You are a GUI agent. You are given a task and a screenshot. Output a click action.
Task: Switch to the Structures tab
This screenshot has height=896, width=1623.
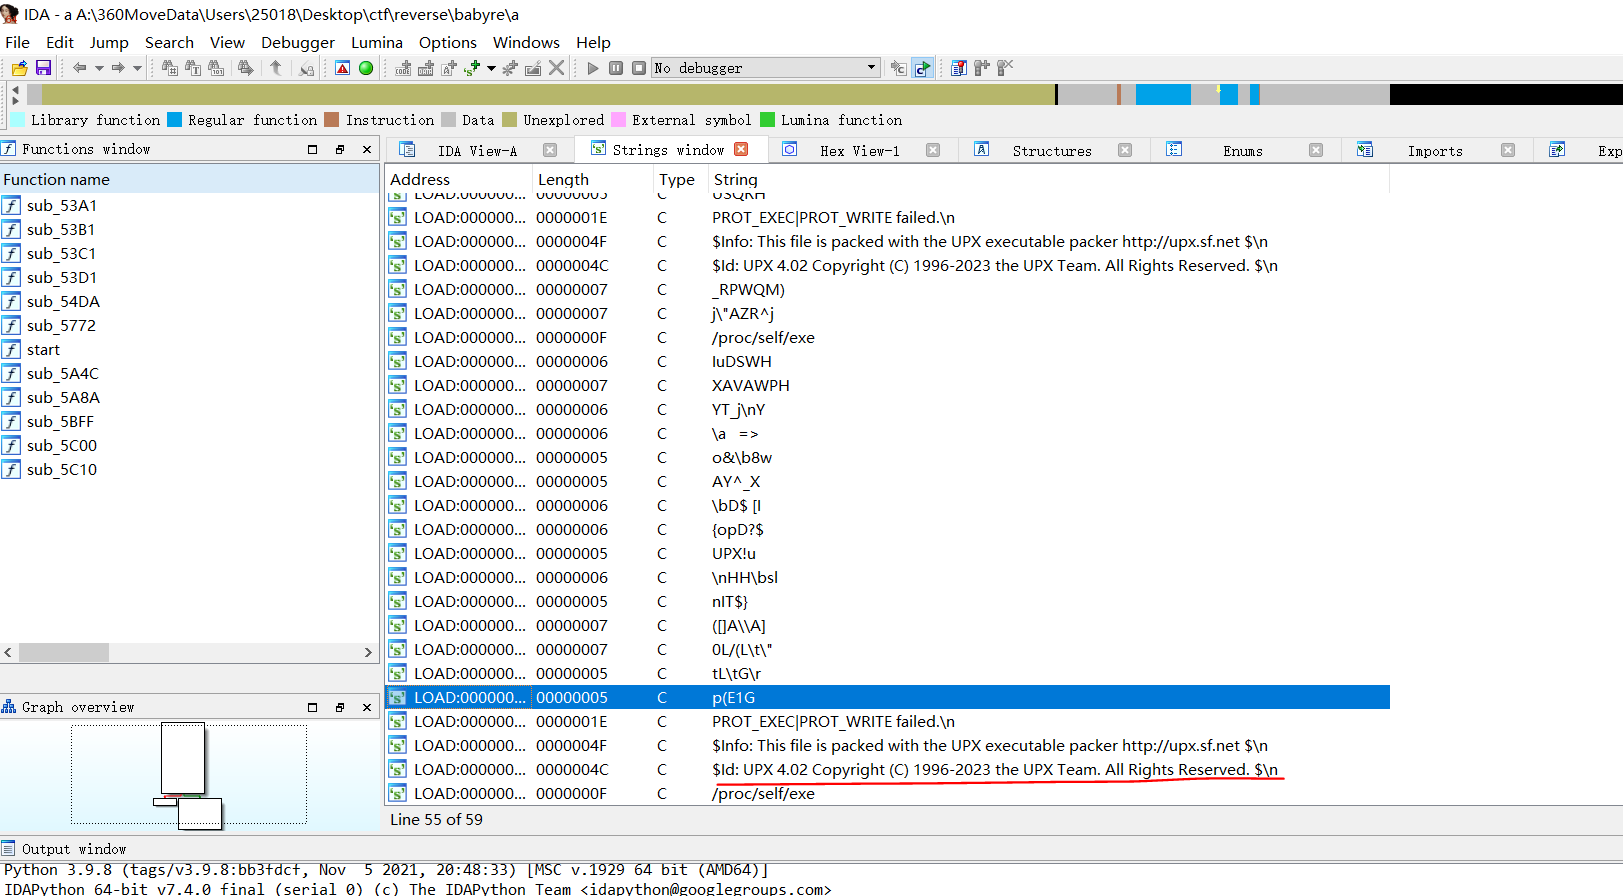pos(1052,151)
